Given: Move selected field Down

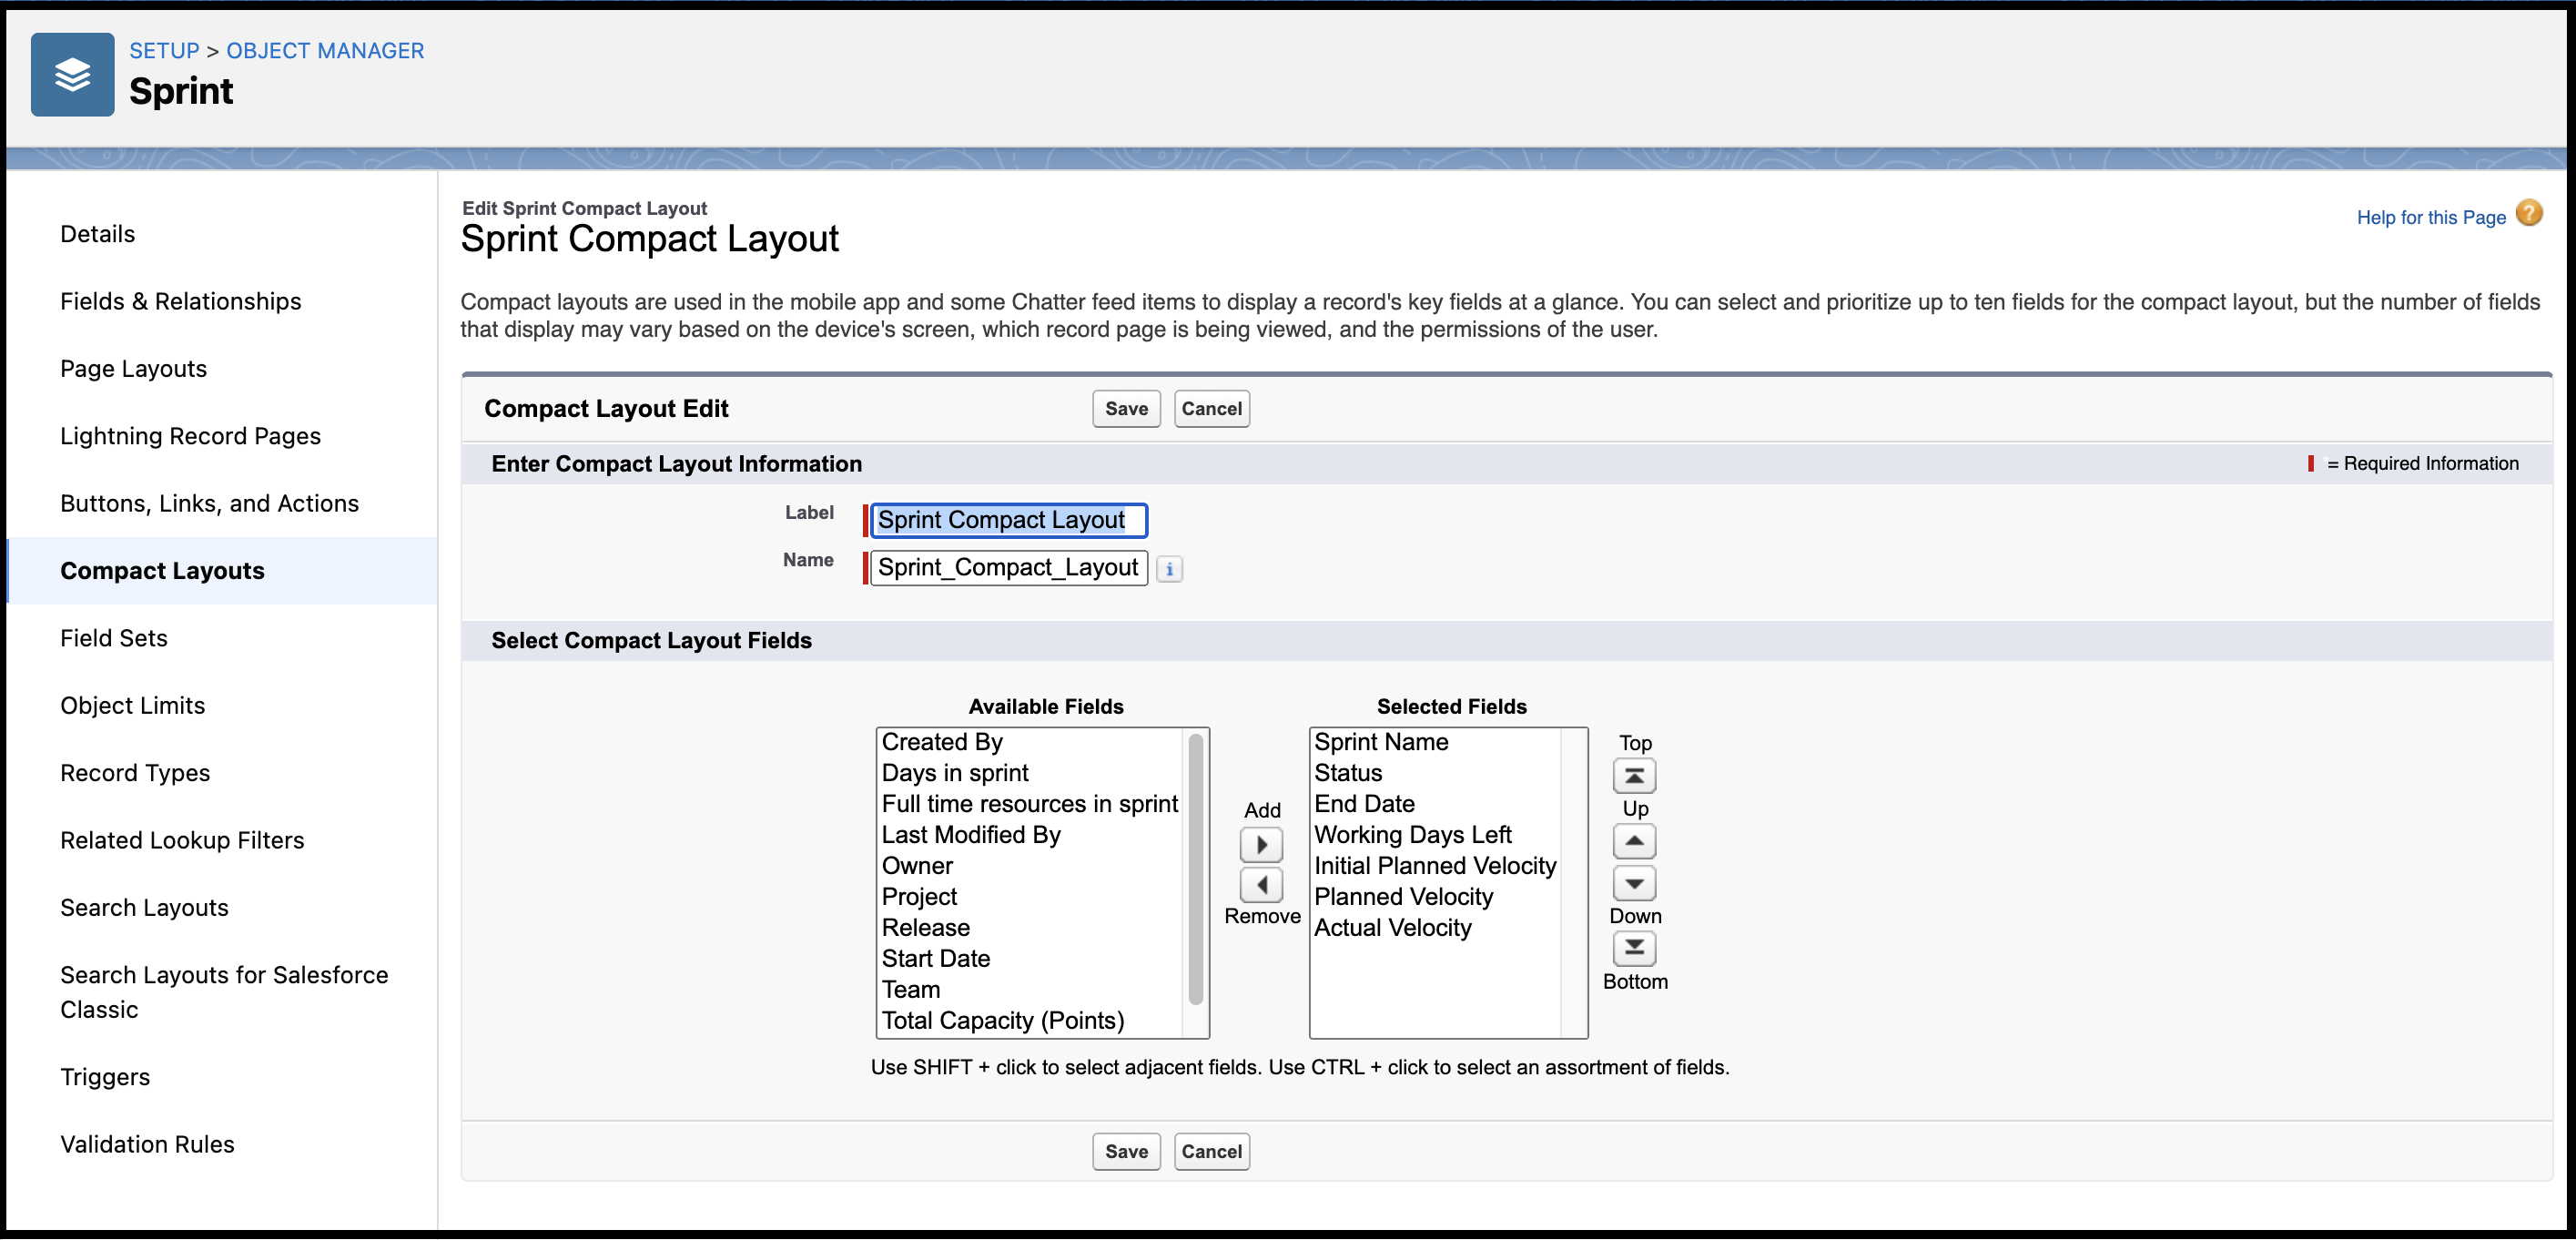Looking at the screenshot, I should (1634, 884).
